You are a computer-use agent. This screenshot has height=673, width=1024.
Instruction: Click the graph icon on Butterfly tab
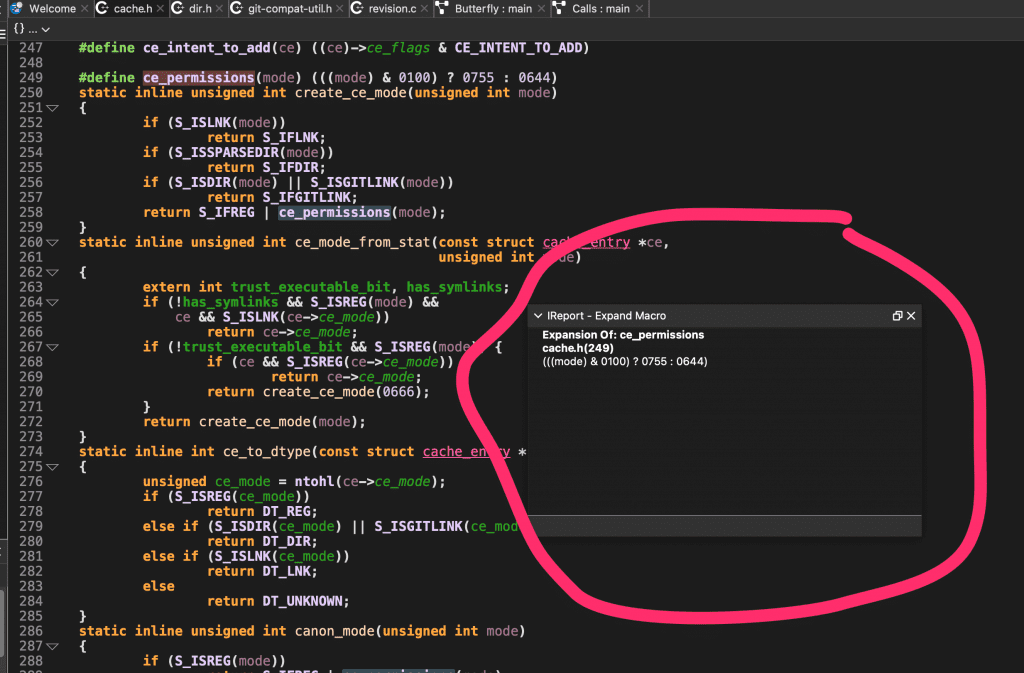442,8
